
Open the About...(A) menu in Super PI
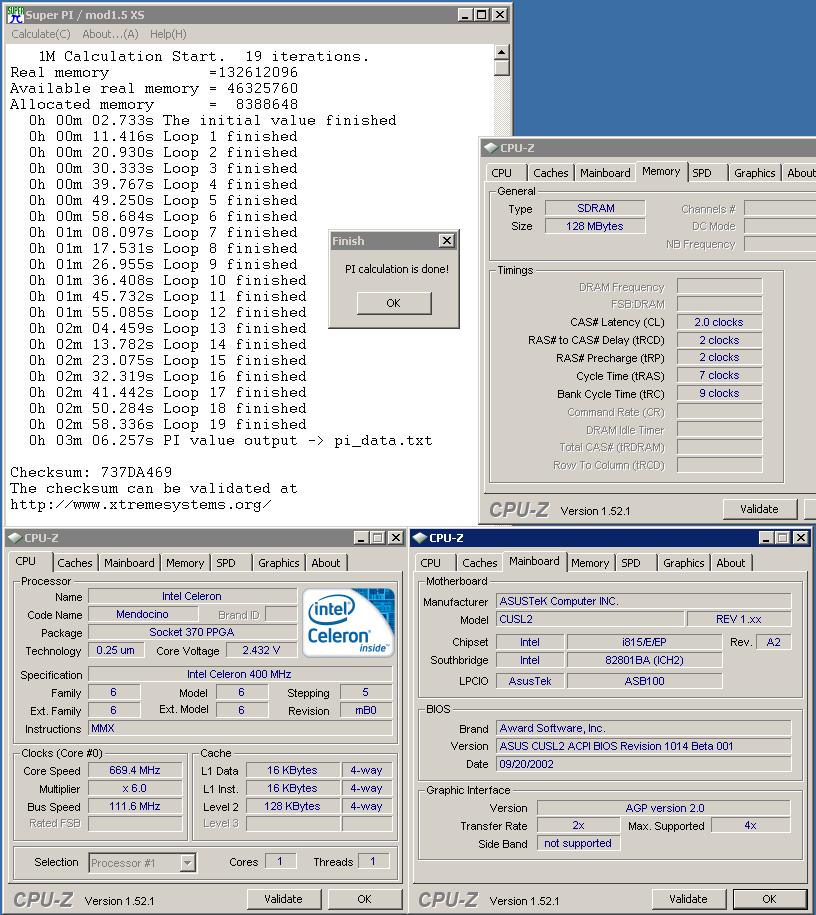click(x=110, y=34)
